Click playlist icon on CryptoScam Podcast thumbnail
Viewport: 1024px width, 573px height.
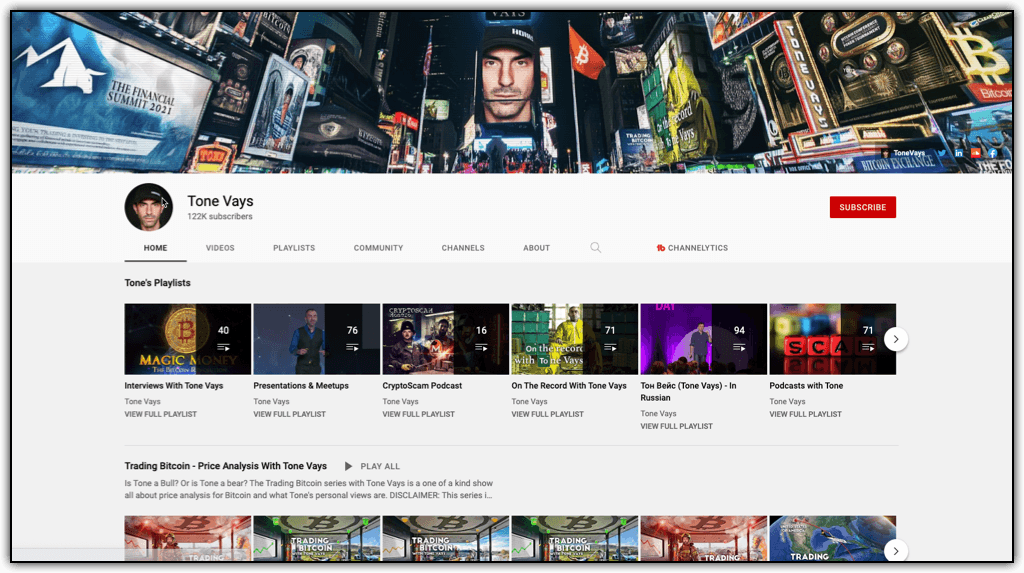point(481,348)
